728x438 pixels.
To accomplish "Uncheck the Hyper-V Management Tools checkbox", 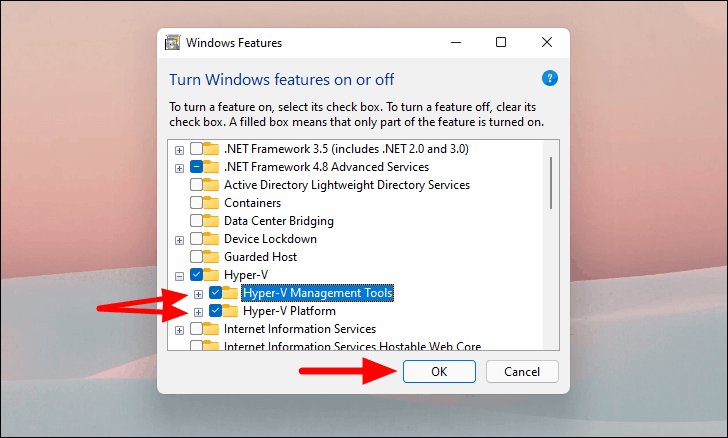I will (216, 293).
